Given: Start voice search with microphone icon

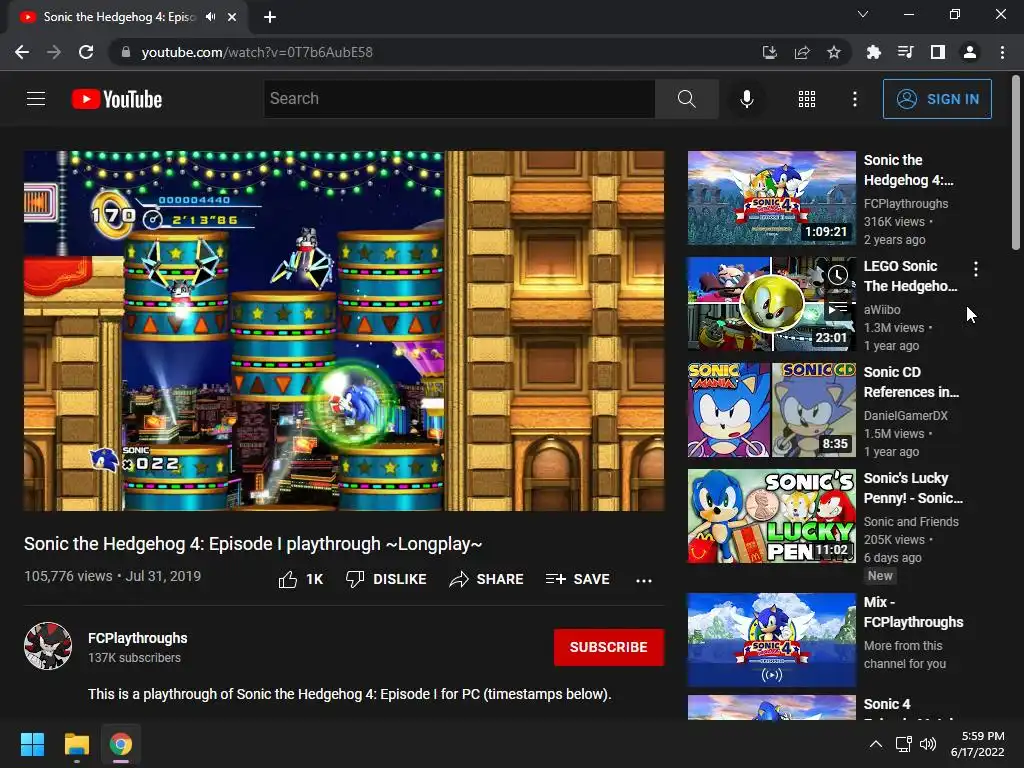Looking at the screenshot, I should pos(746,99).
